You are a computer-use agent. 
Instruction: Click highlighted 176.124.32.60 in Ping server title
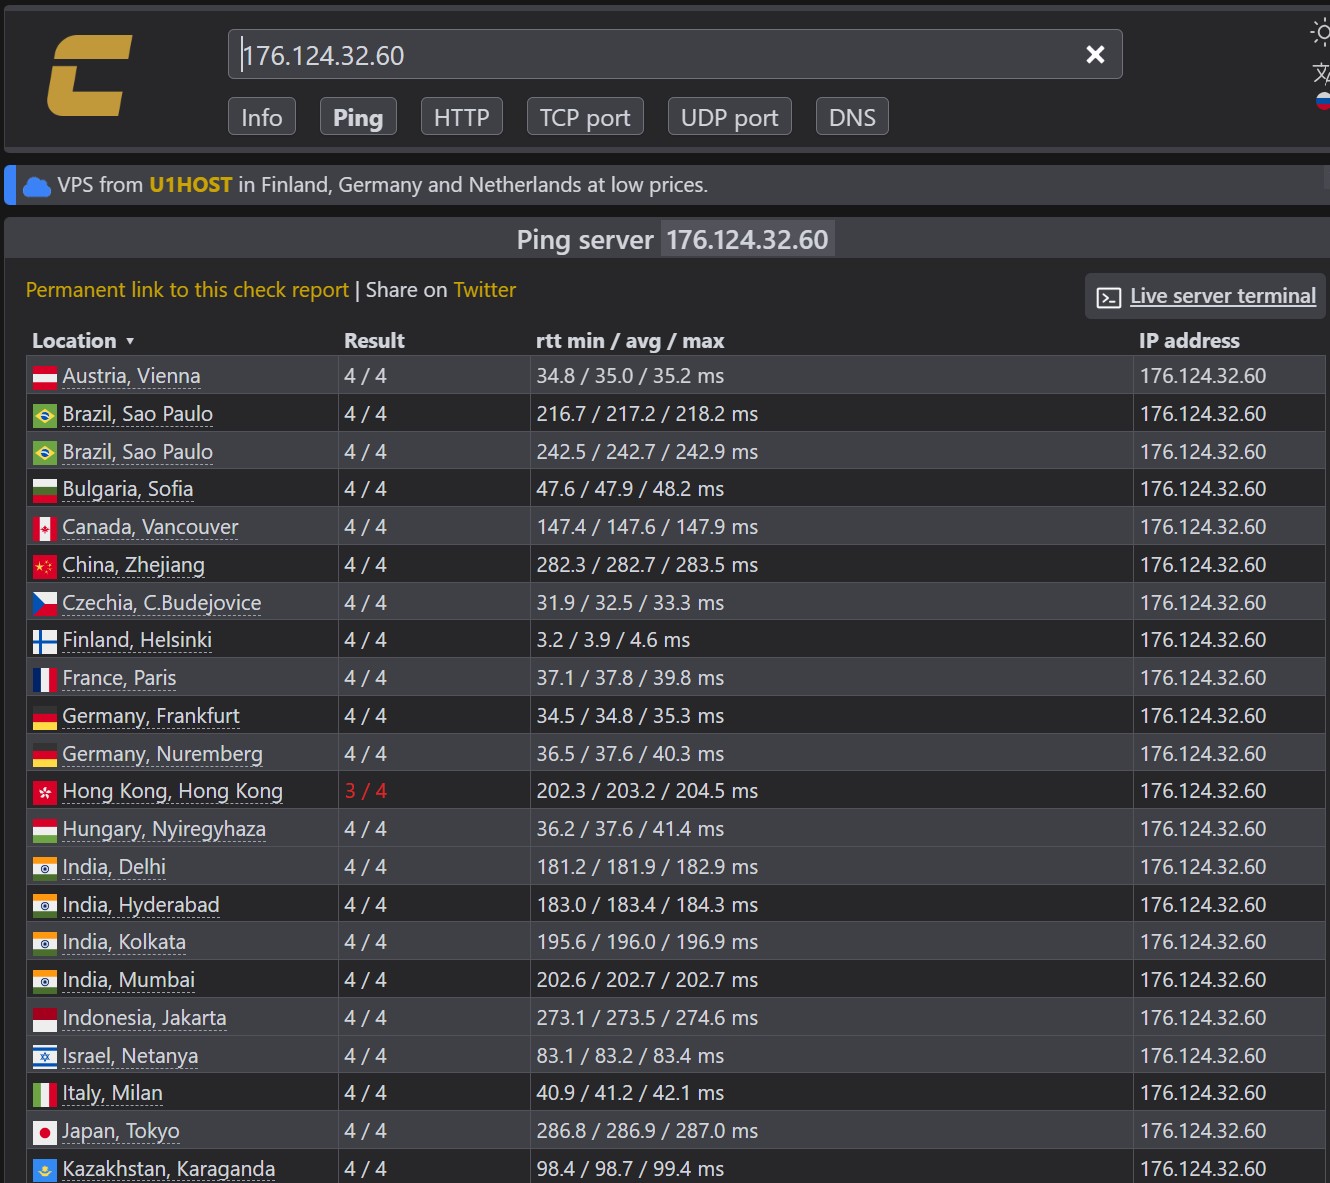747,240
